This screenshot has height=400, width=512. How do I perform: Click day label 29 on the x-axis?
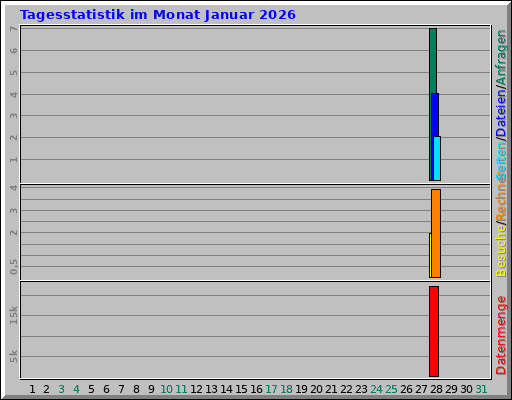click(451, 389)
